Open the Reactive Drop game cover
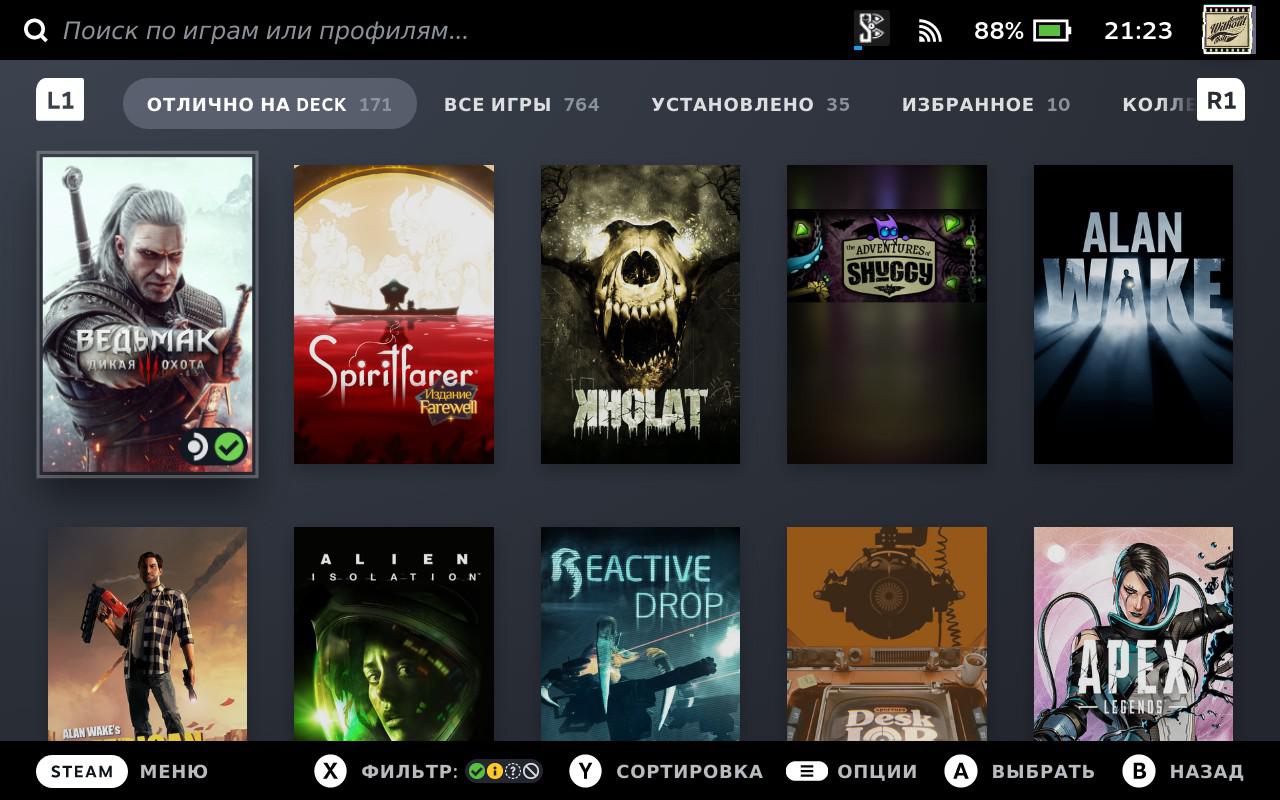The image size is (1280, 800). 640,634
